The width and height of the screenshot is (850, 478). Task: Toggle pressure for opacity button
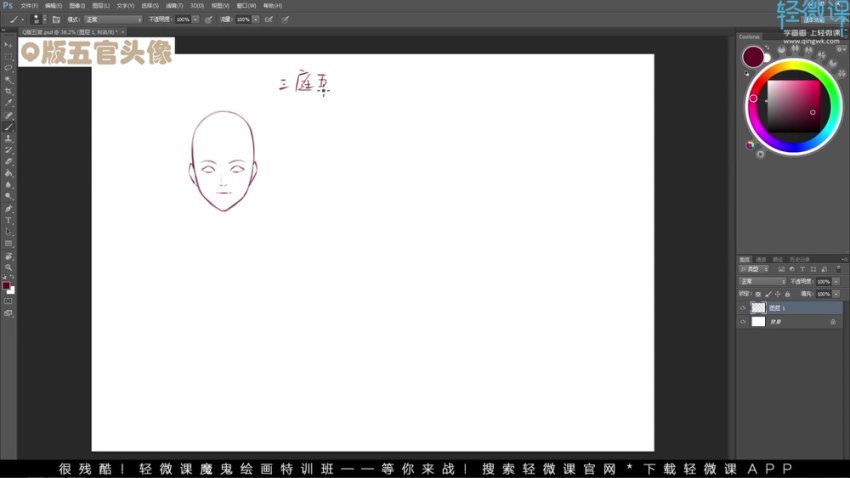pyautogui.click(x=208, y=20)
